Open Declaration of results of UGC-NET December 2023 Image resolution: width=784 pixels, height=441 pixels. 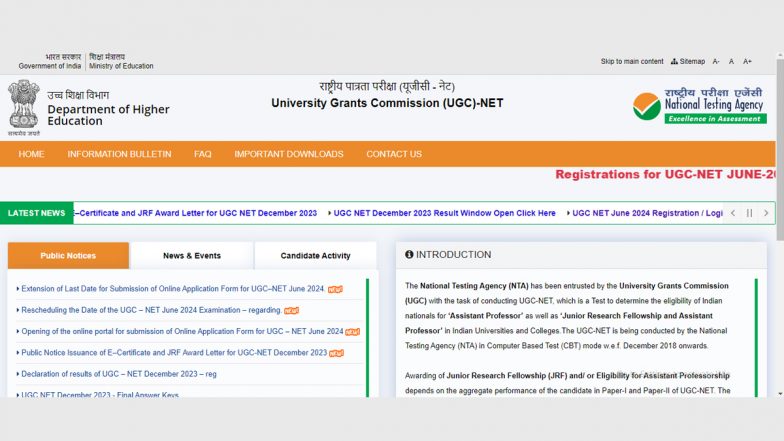click(119, 374)
